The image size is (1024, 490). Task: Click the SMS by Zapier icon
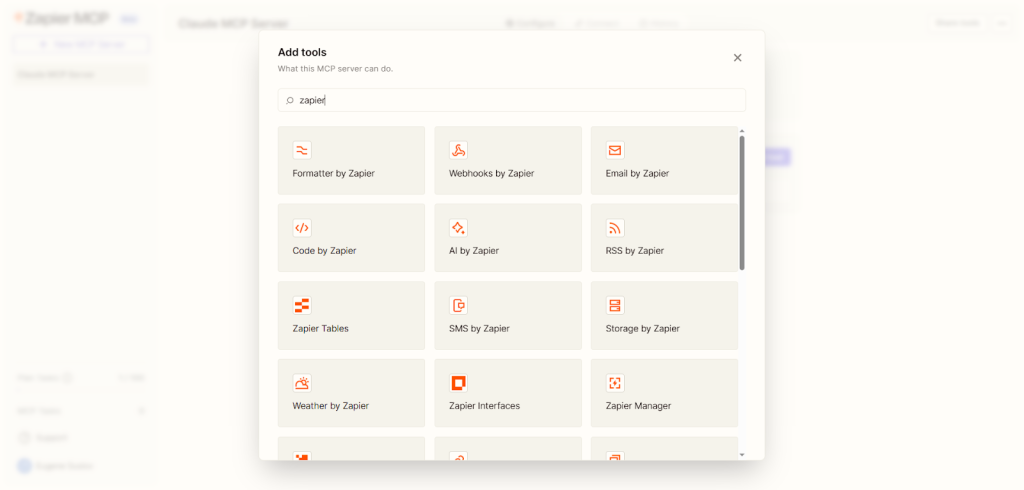(x=459, y=305)
